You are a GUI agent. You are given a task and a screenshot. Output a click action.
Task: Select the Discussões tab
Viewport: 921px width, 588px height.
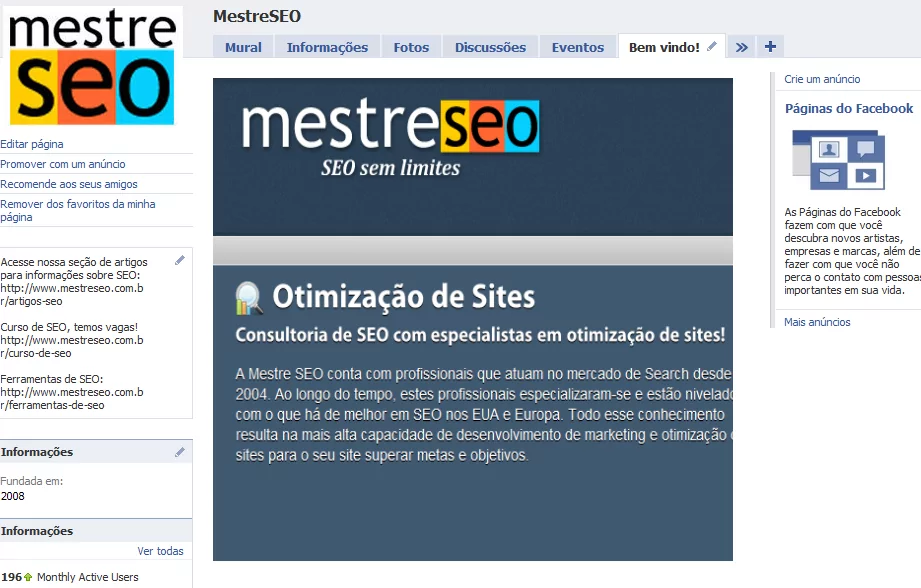(x=490, y=47)
